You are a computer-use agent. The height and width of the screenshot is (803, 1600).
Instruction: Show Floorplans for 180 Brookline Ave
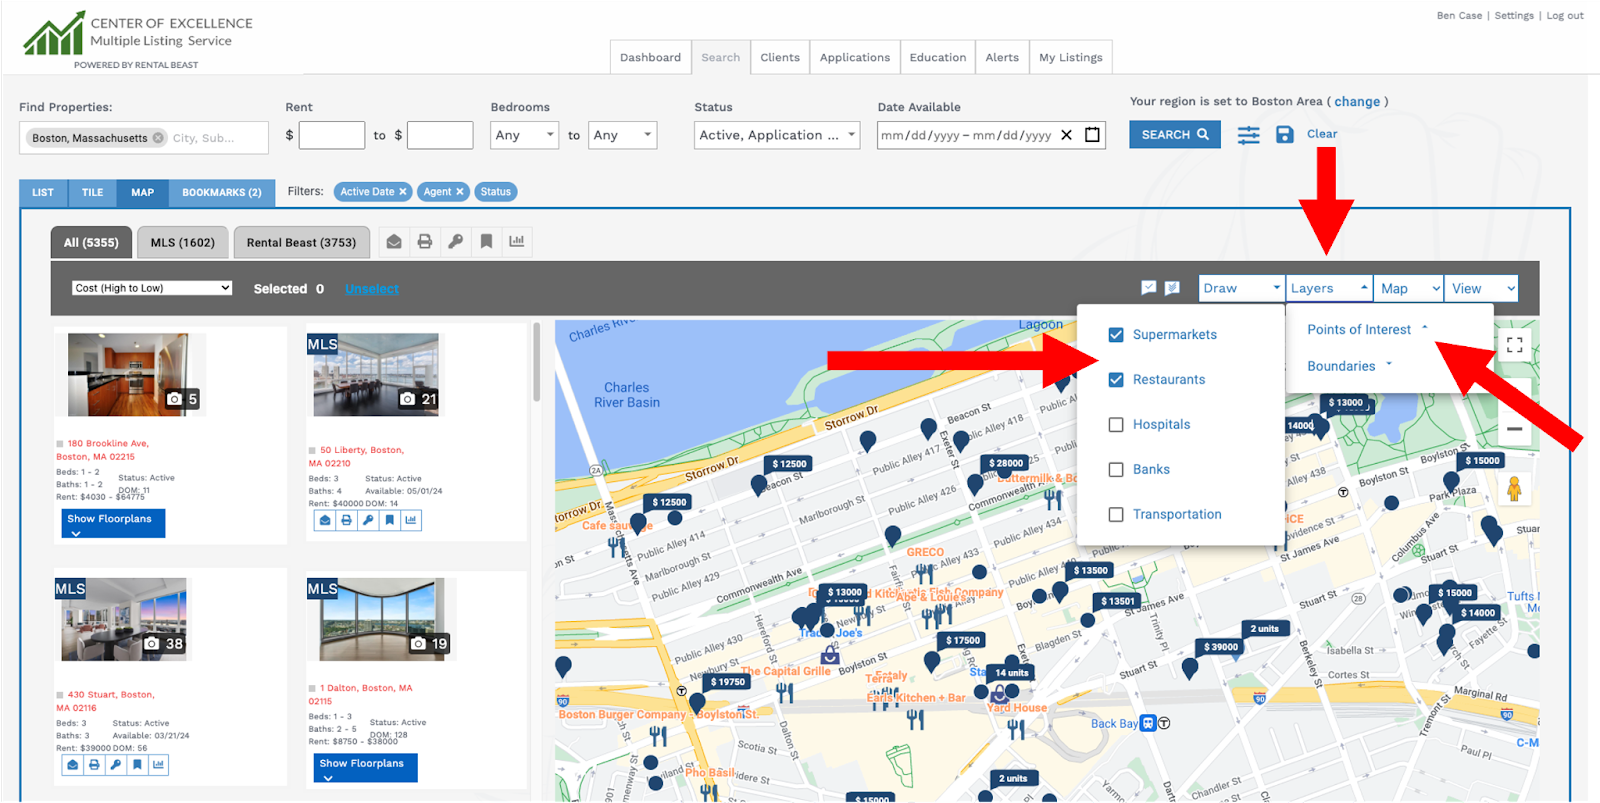113,523
